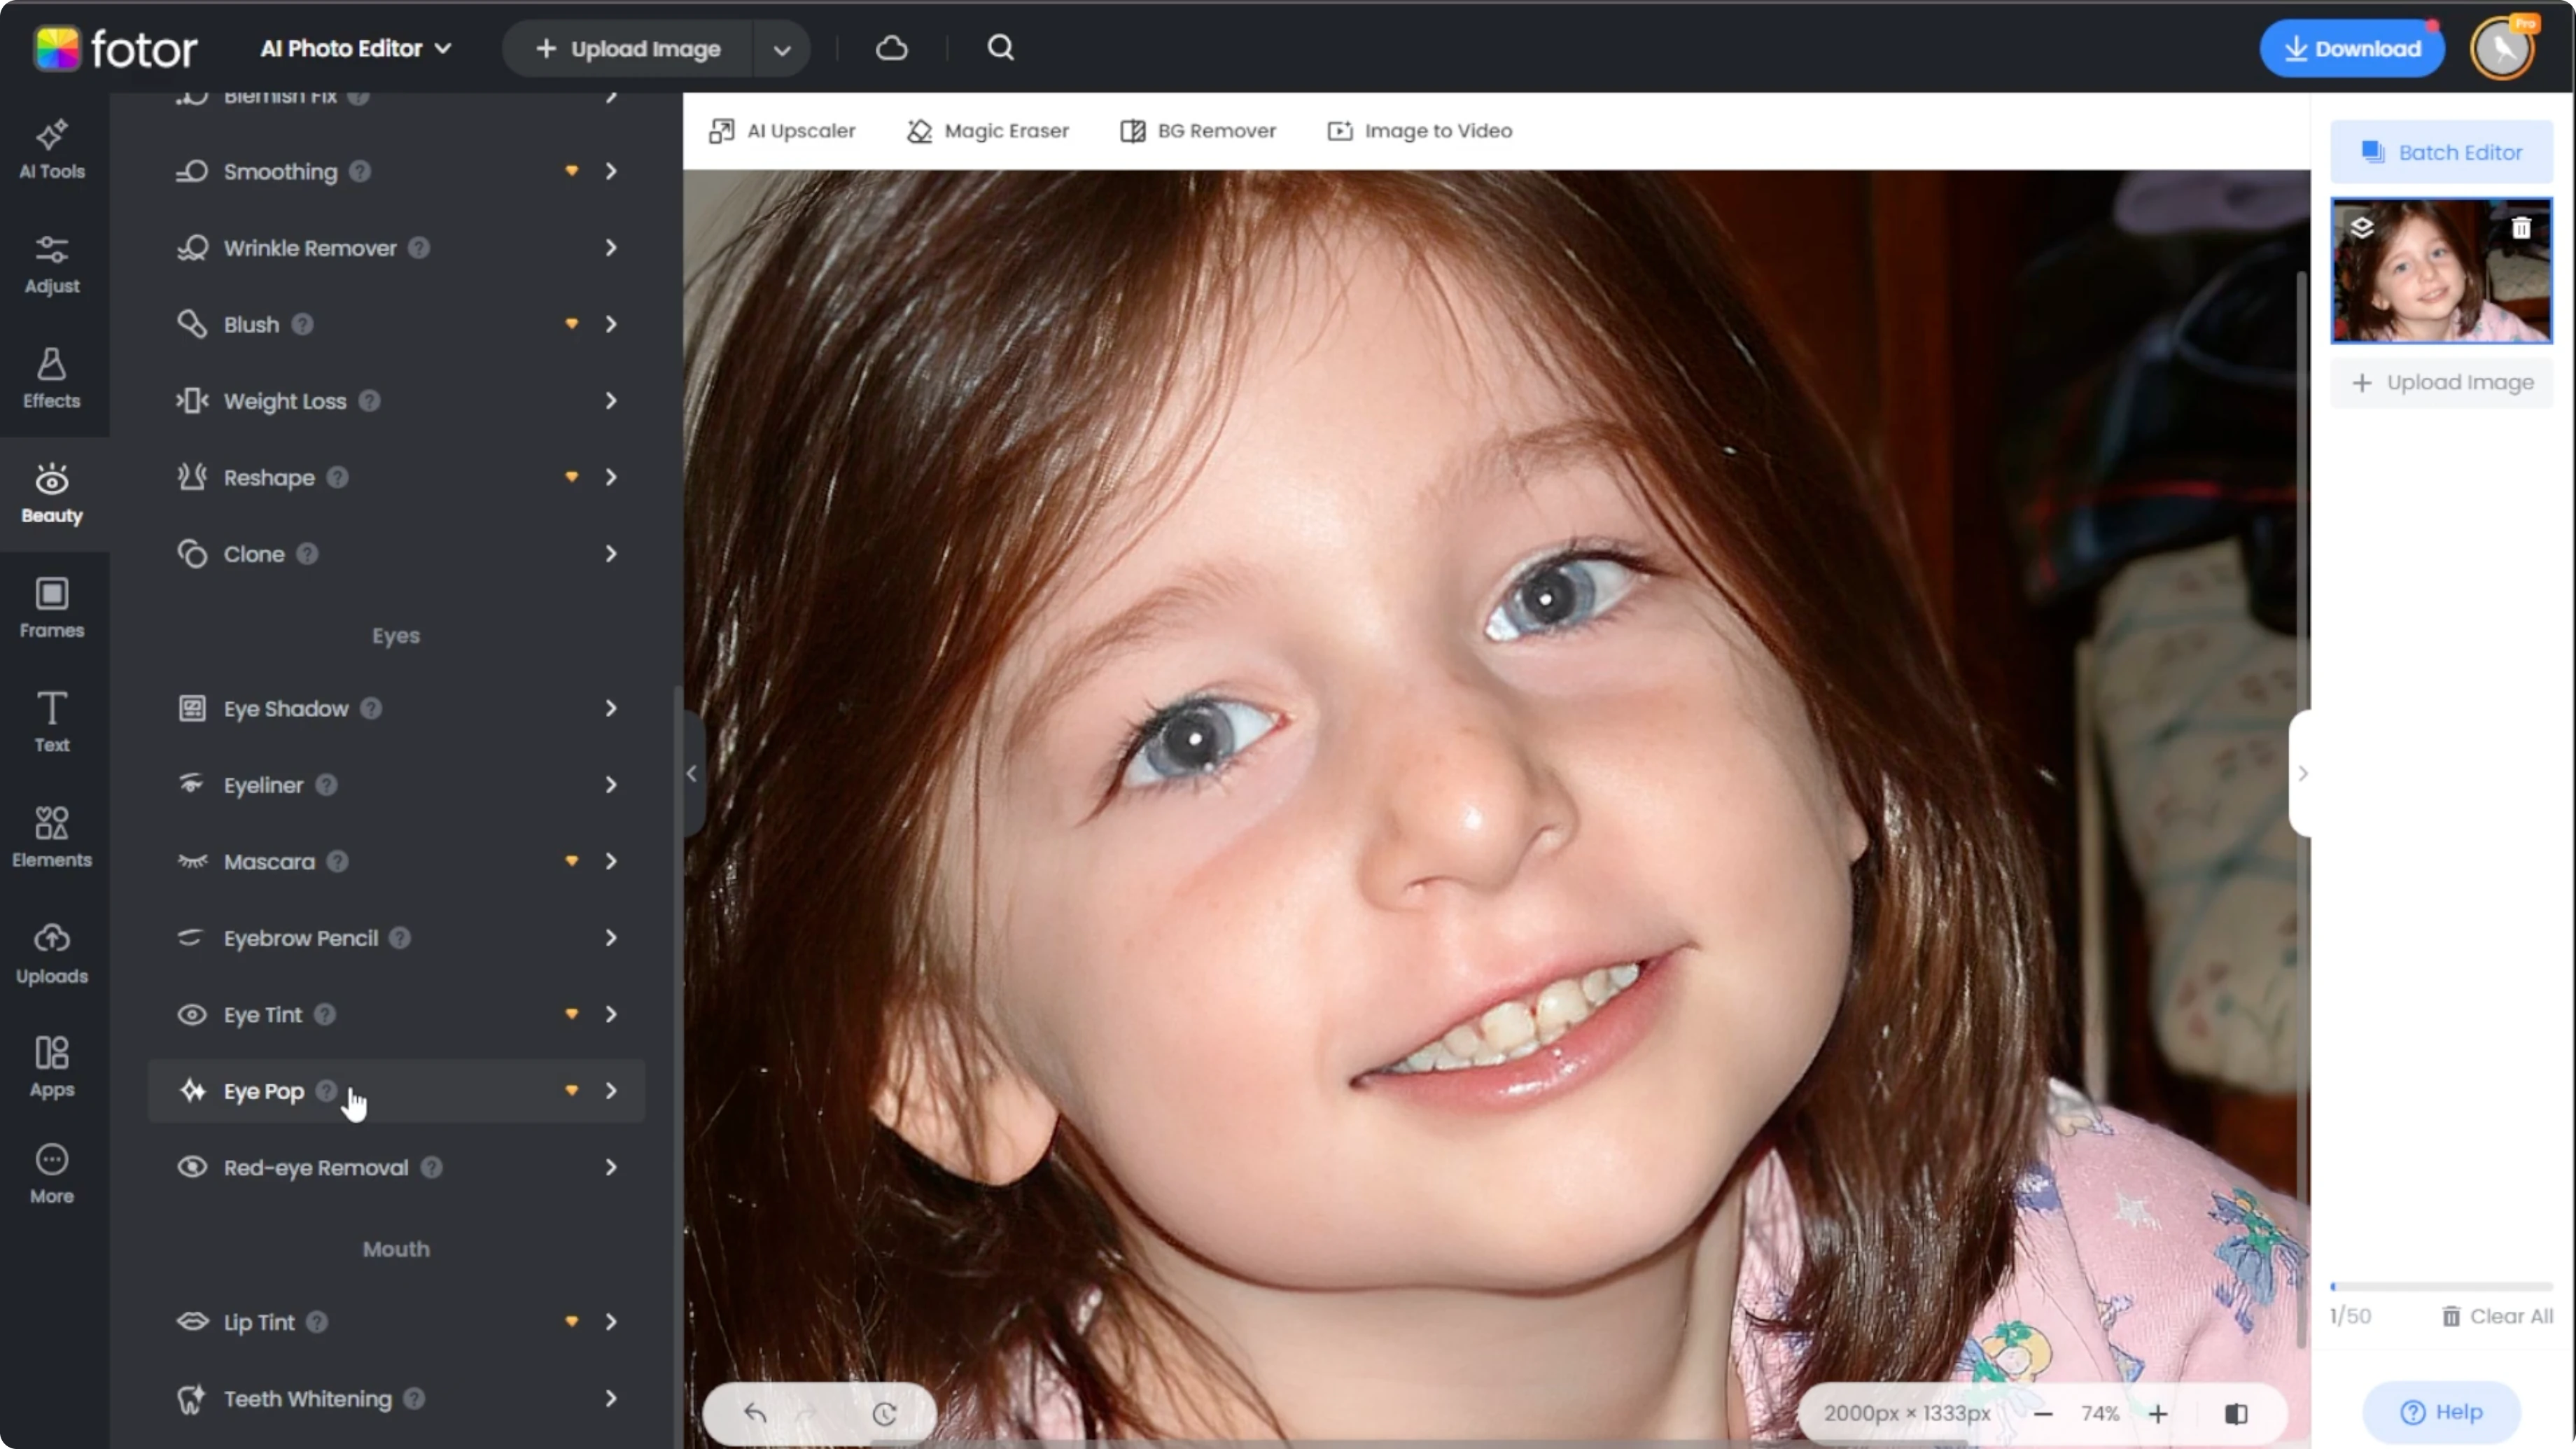This screenshot has width=2576, height=1449.
Task: Click the search magnifier icon
Action: coord(1001,48)
